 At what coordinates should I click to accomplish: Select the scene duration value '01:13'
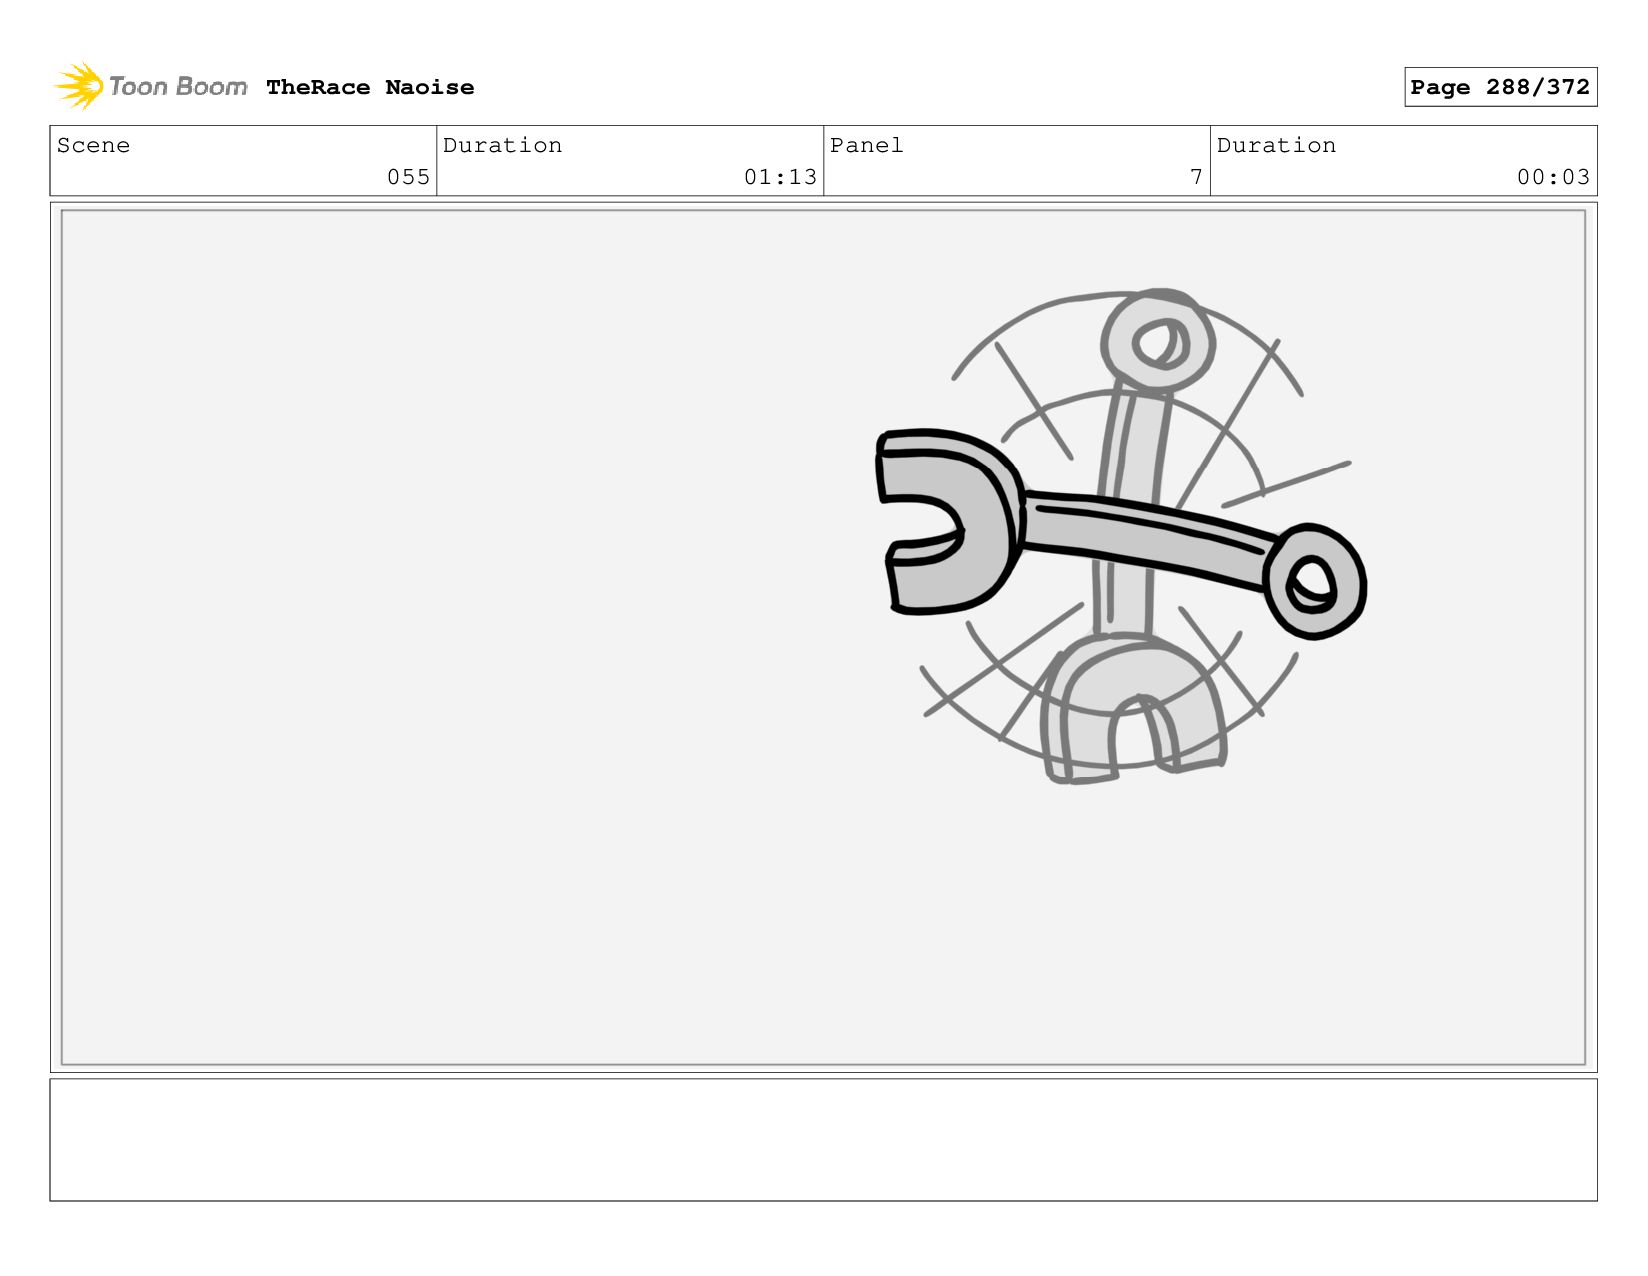click(780, 177)
